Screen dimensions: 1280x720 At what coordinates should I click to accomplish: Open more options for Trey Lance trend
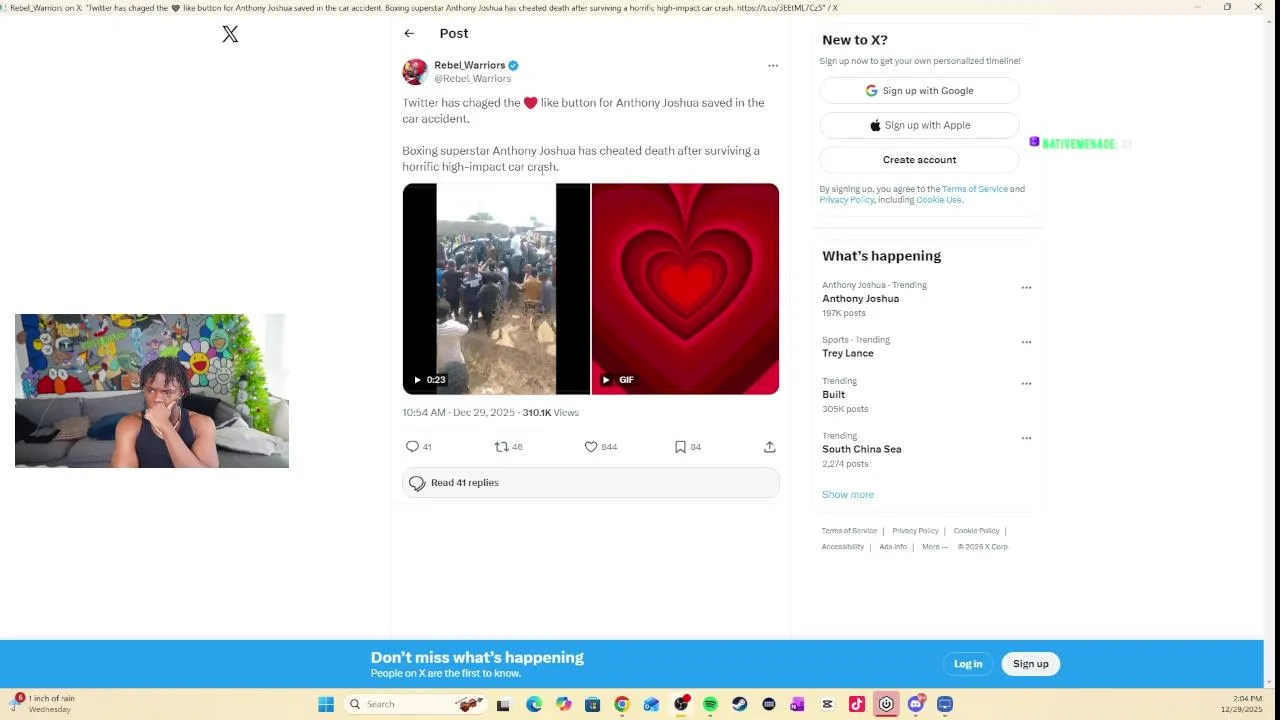pos(1026,342)
